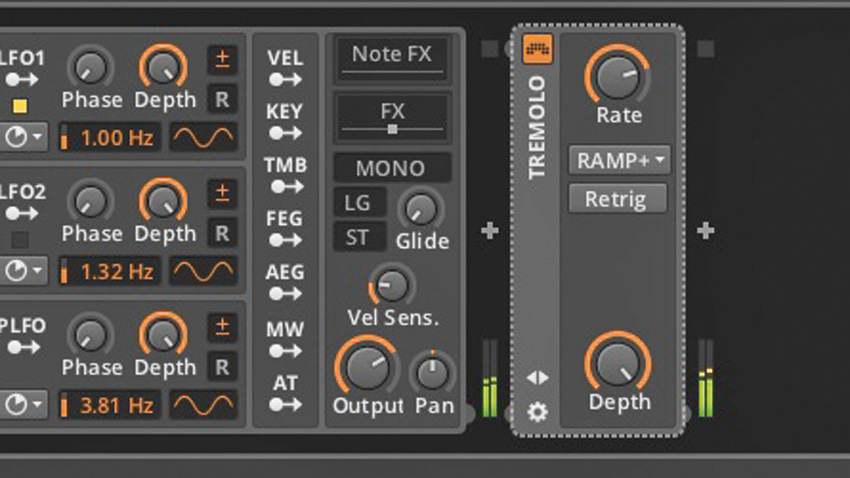Viewport: 850px width, 478px height.
Task: Click the plus icon before Tremolo
Action: click(490, 231)
